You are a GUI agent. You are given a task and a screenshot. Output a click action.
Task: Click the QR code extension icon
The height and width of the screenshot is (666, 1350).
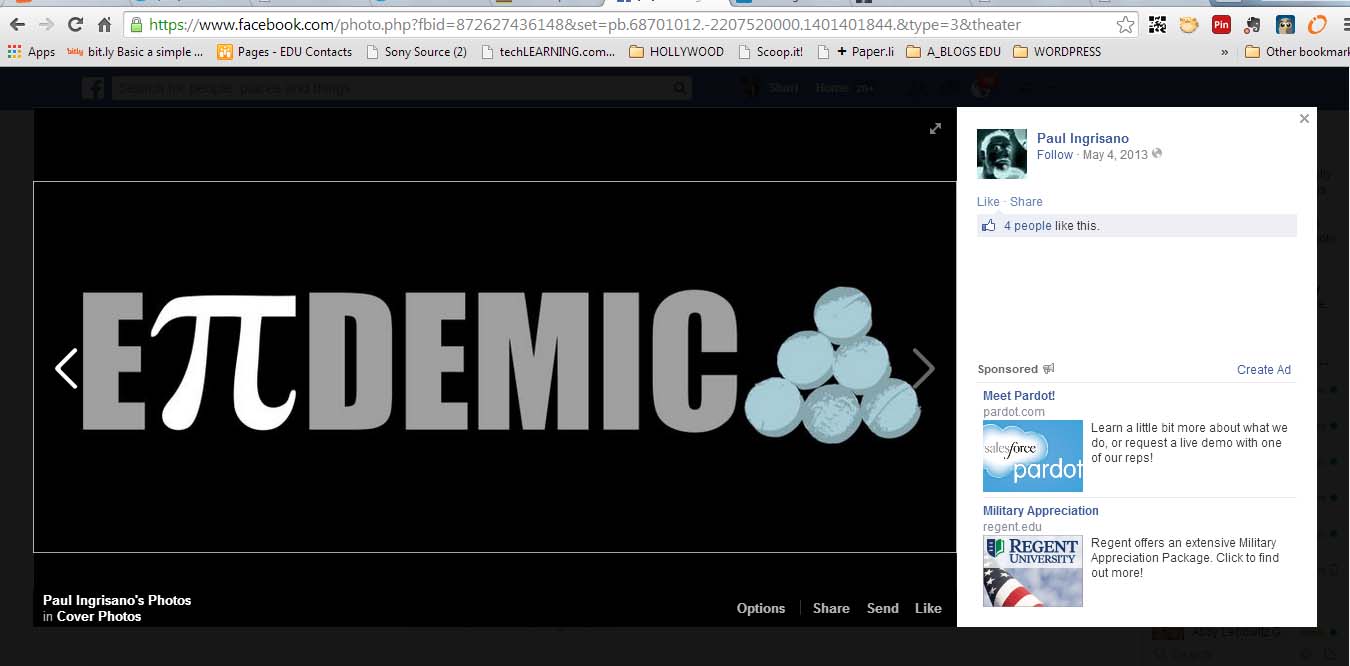click(x=1157, y=25)
